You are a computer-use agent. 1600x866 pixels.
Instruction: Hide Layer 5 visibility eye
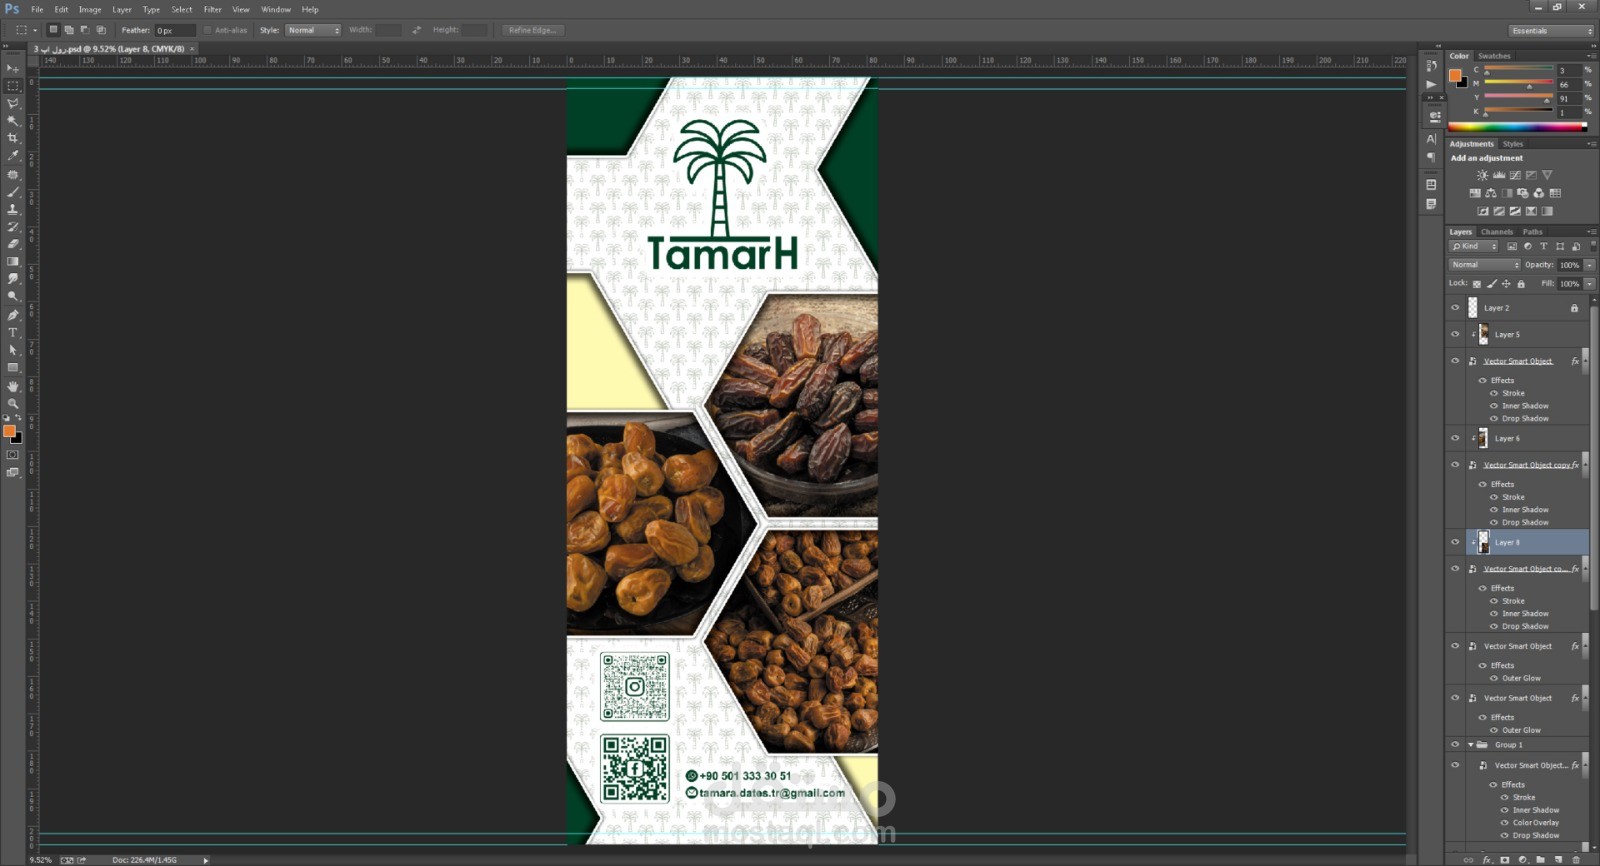point(1455,334)
